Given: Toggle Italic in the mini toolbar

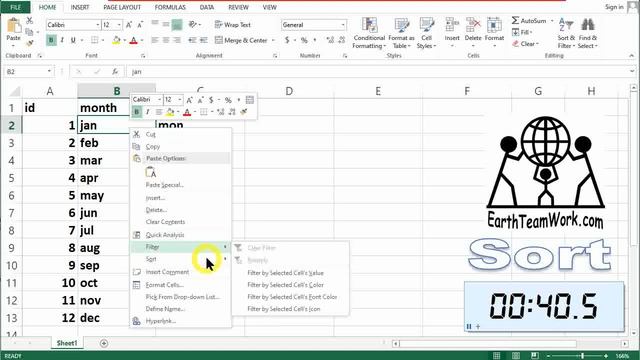Looking at the screenshot, I should click(x=147, y=112).
